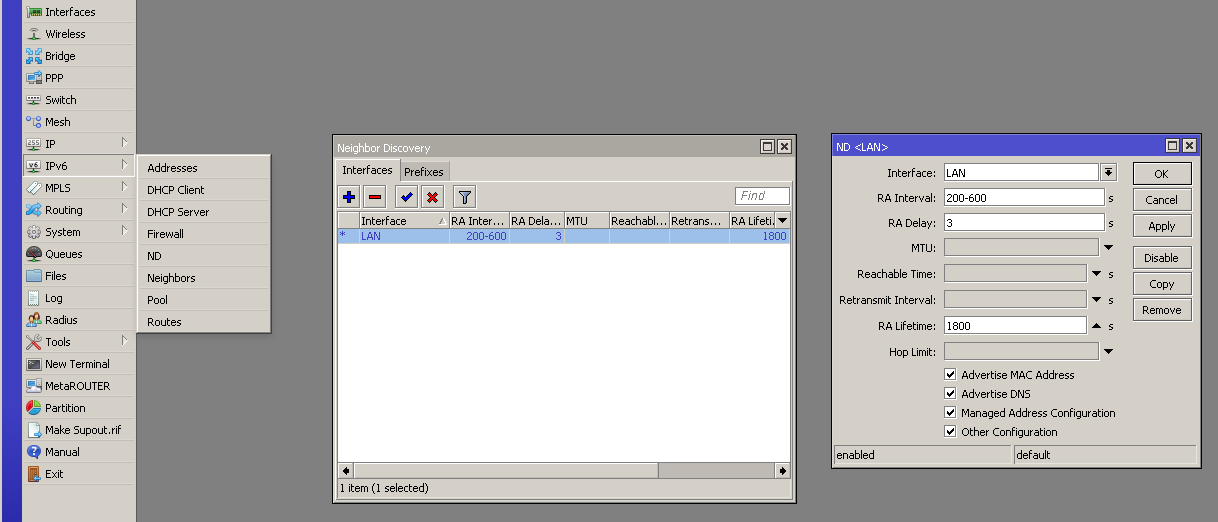Open the Partition sidebar item

pyautogui.click(x=78, y=408)
